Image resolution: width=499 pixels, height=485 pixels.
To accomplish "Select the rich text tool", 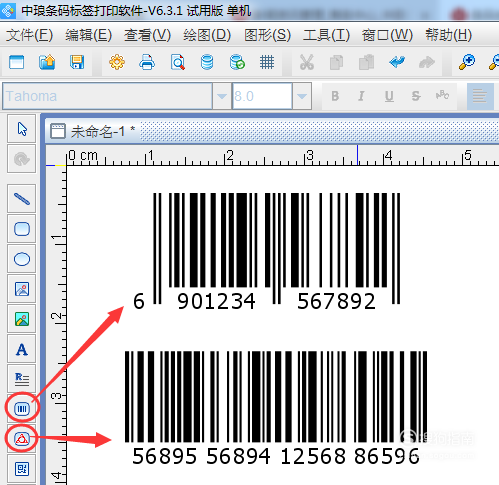I will (22, 379).
